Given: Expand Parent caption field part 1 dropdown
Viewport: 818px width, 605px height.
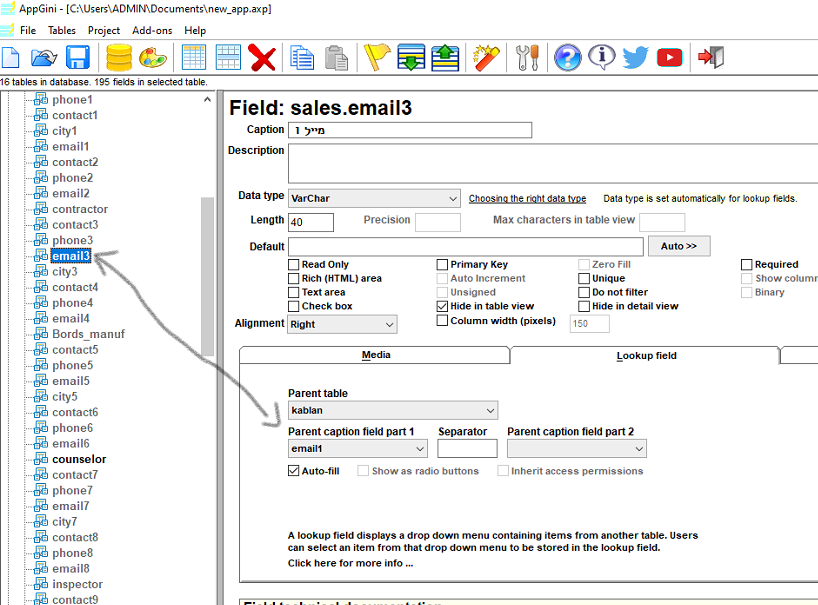Looking at the screenshot, I should 357,449.
